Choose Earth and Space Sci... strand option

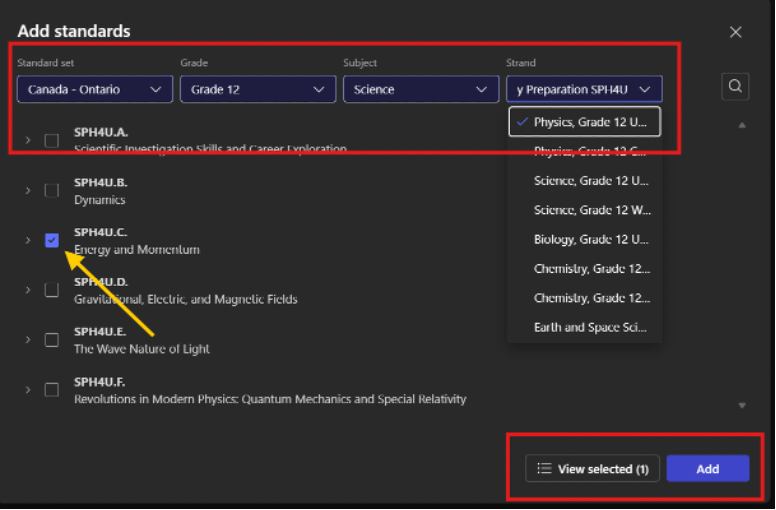tap(584, 327)
